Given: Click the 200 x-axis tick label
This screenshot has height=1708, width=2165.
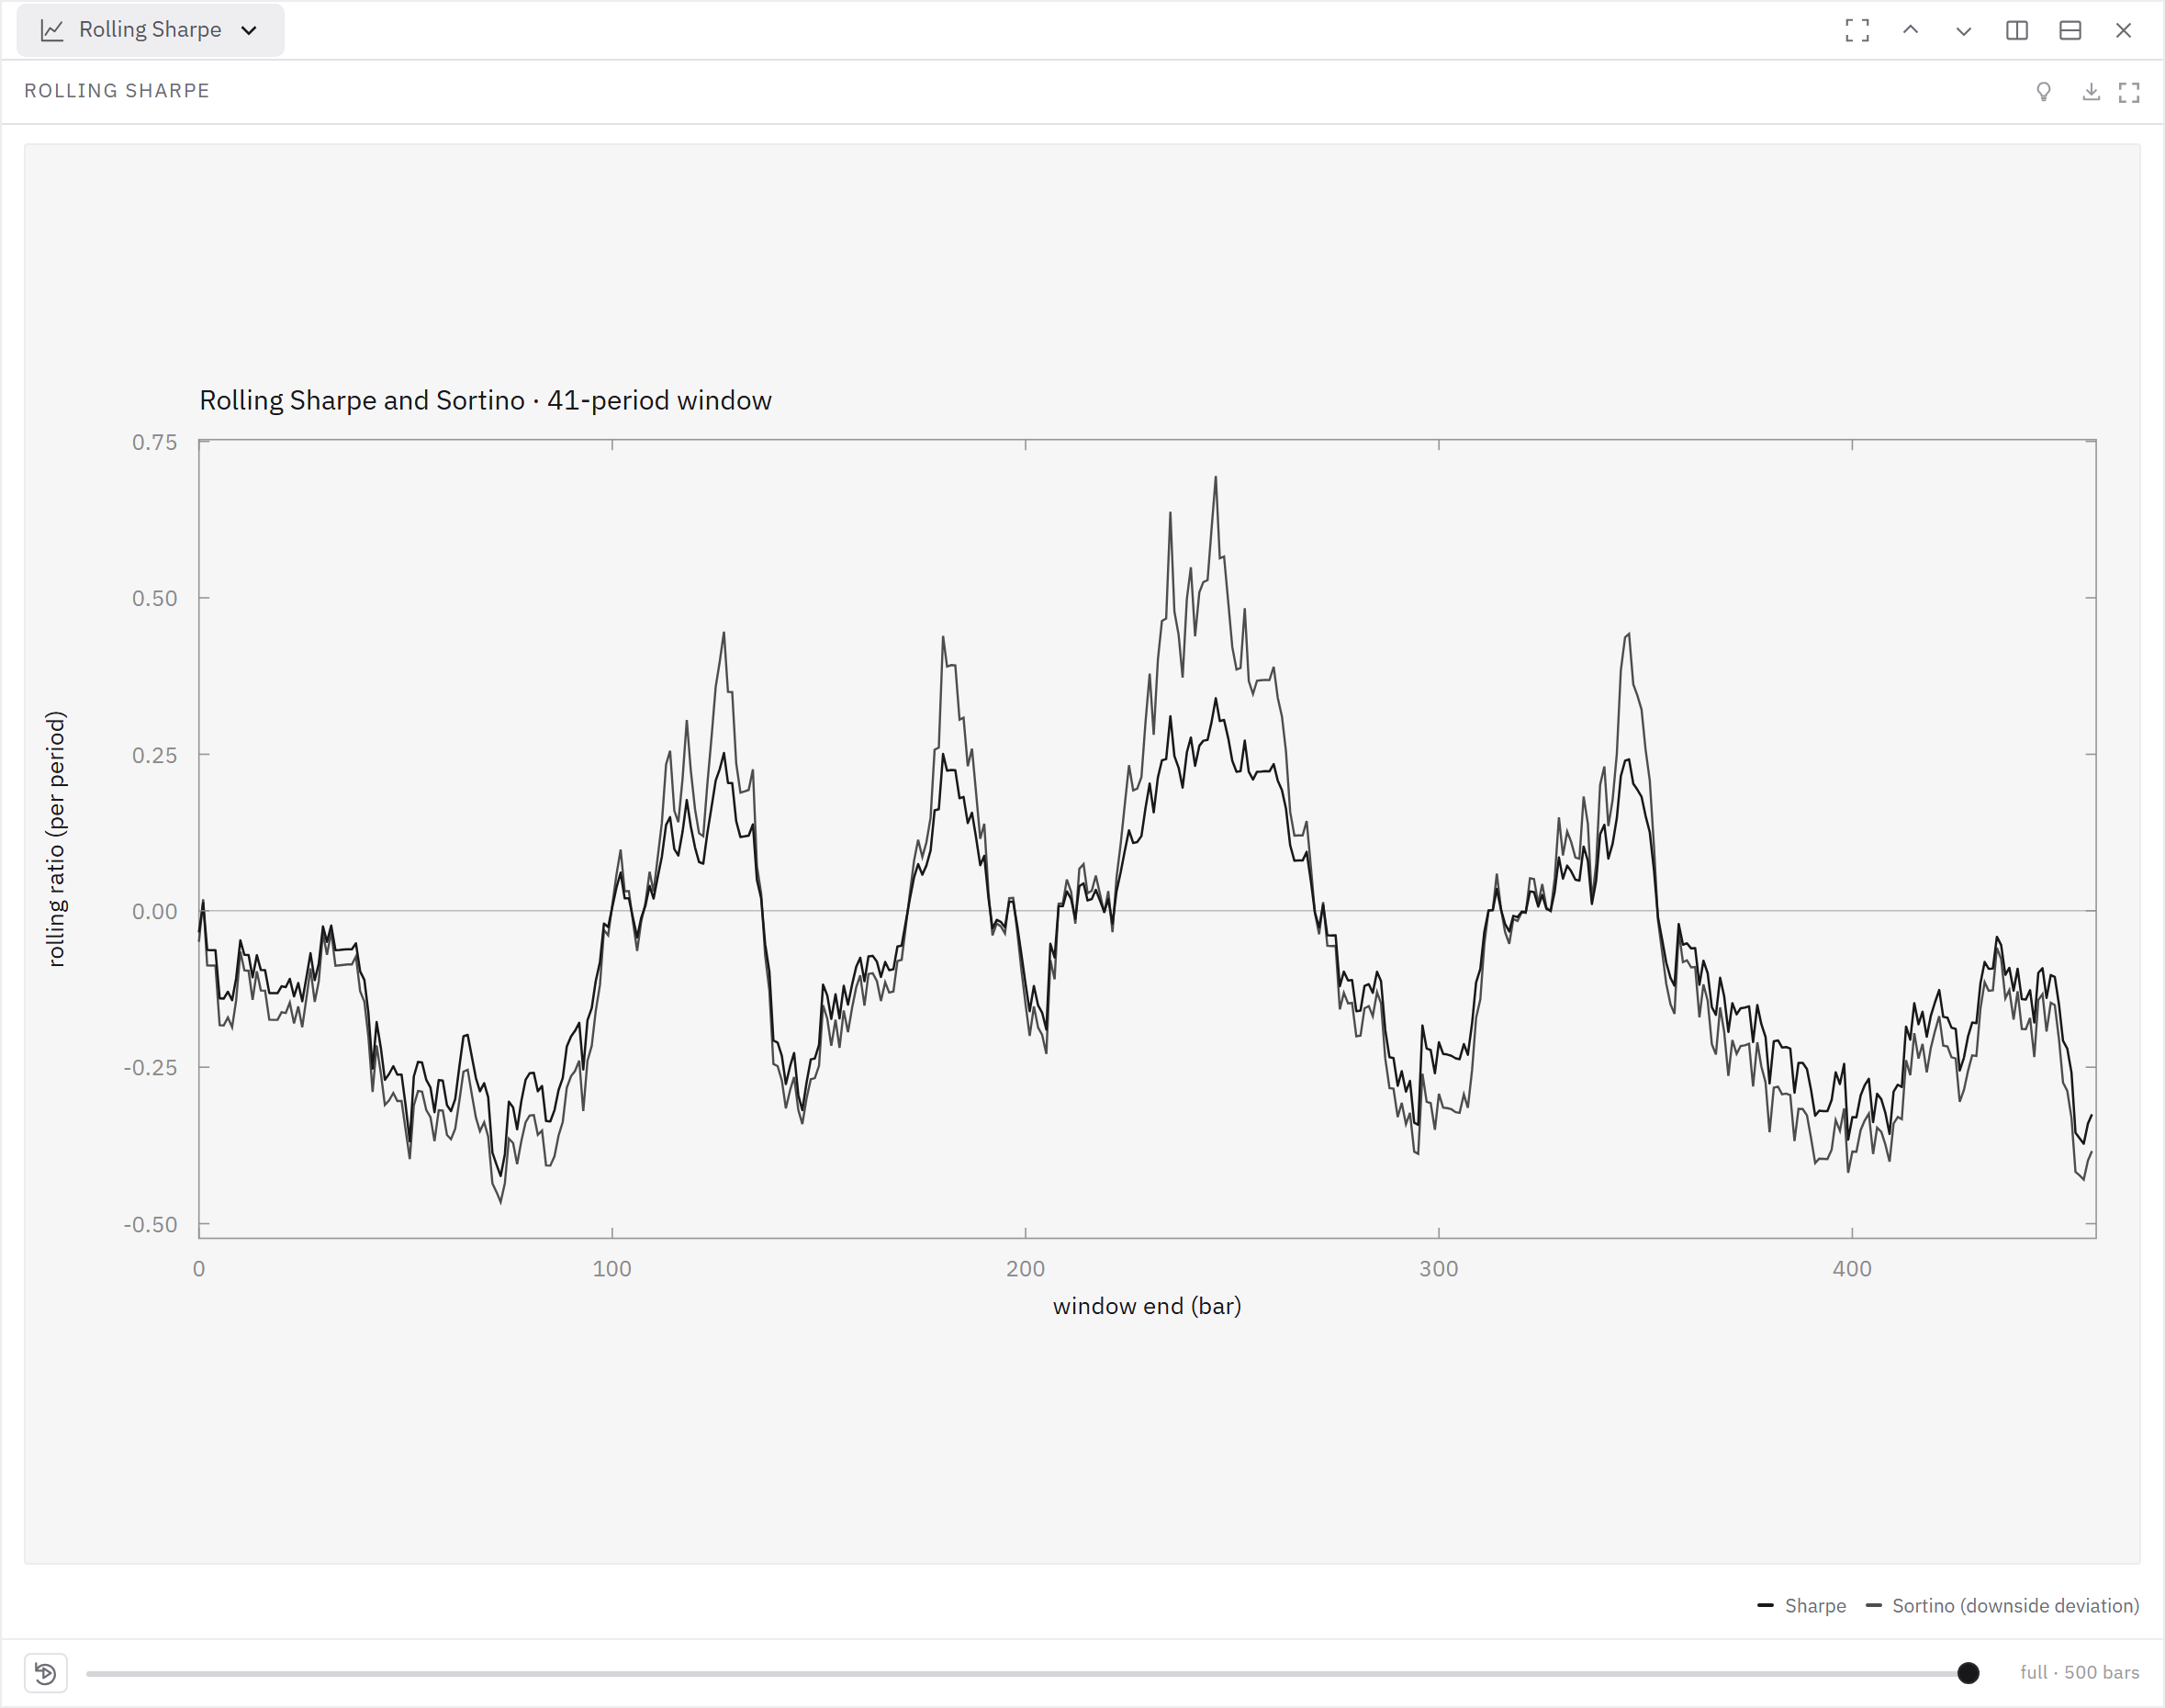Looking at the screenshot, I should pyautogui.click(x=1025, y=1269).
